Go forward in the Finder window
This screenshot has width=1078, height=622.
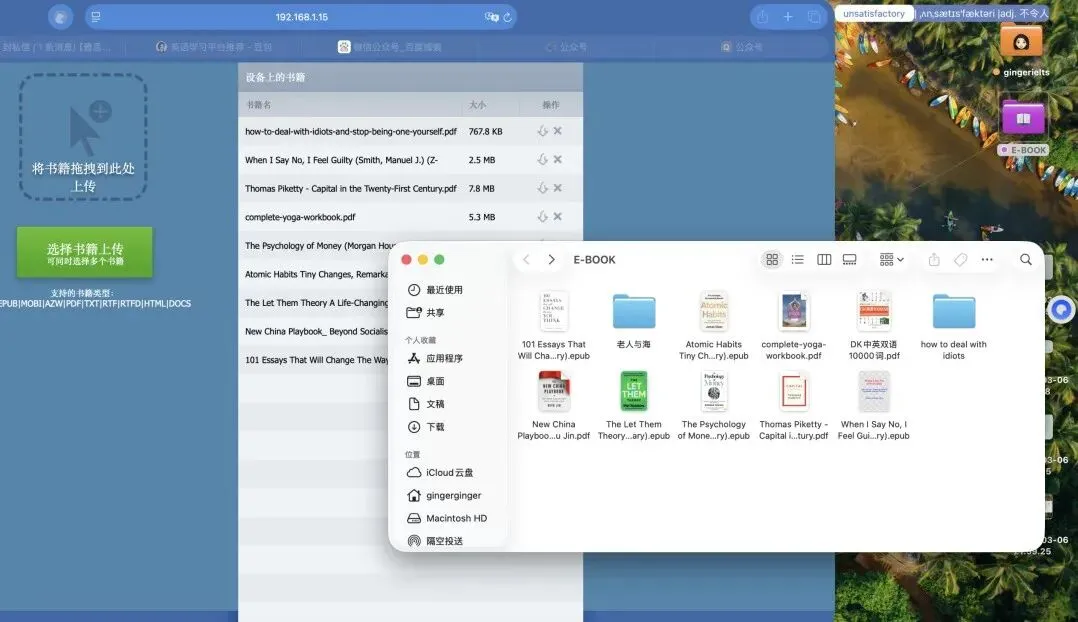click(x=551, y=259)
